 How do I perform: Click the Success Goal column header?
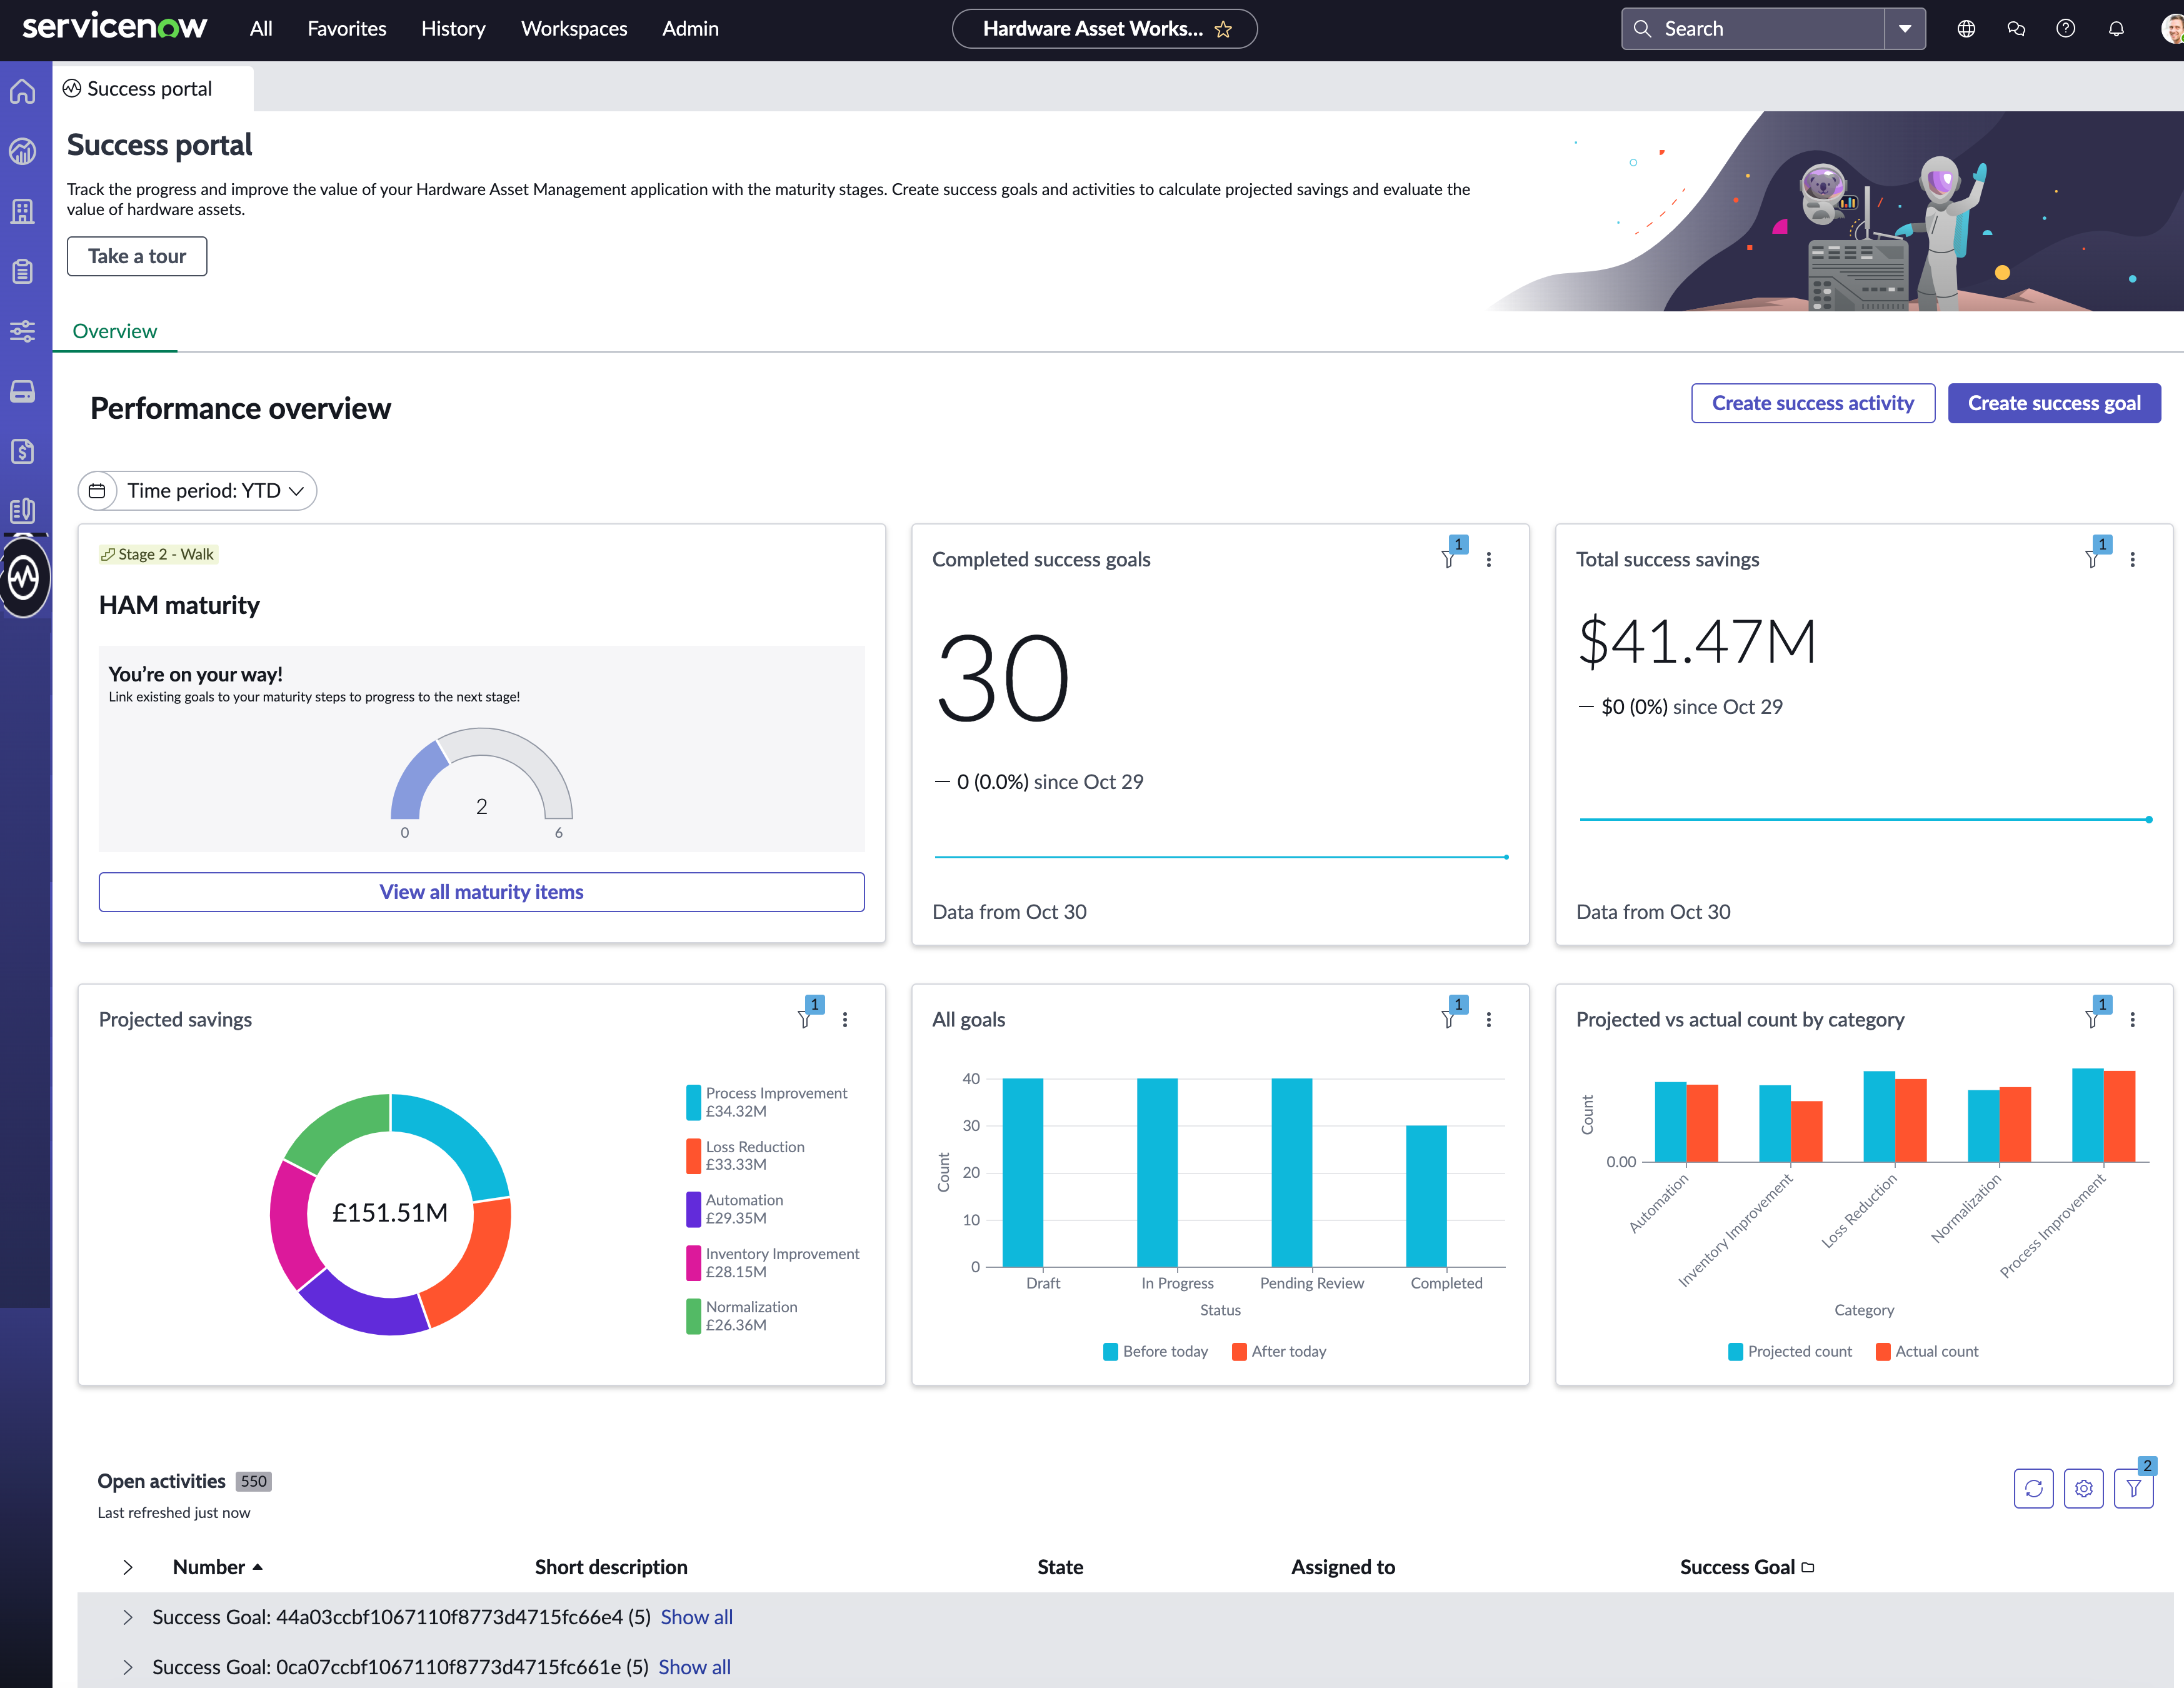pos(1737,1567)
